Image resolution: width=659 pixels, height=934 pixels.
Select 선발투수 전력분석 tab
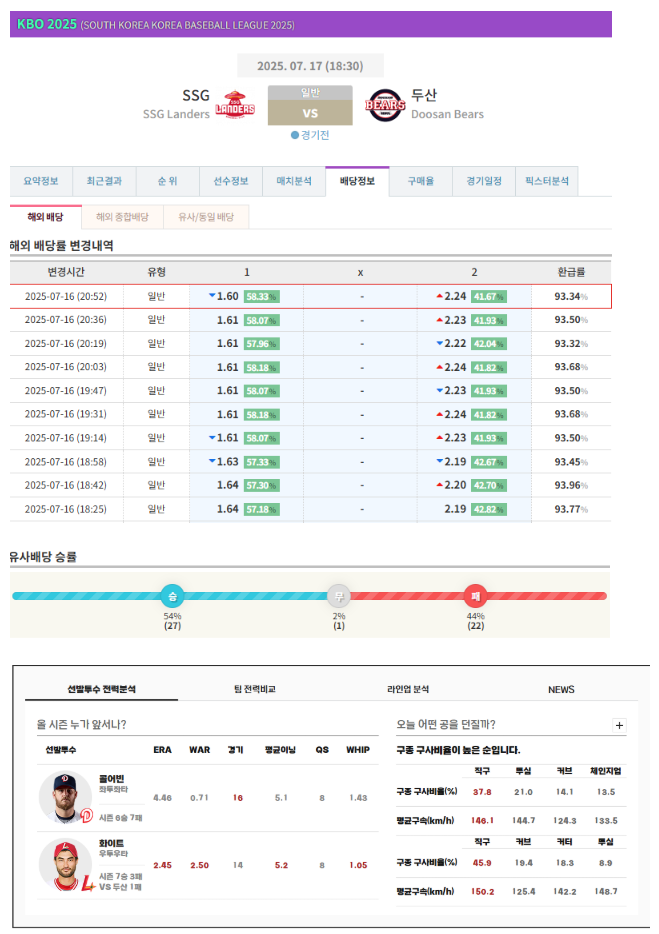[101, 689]
